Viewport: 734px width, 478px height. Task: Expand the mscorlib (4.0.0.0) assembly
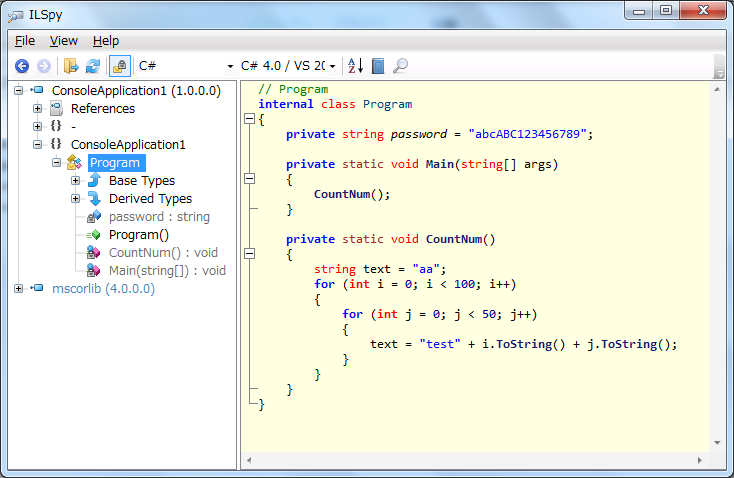tap(18, 288)
